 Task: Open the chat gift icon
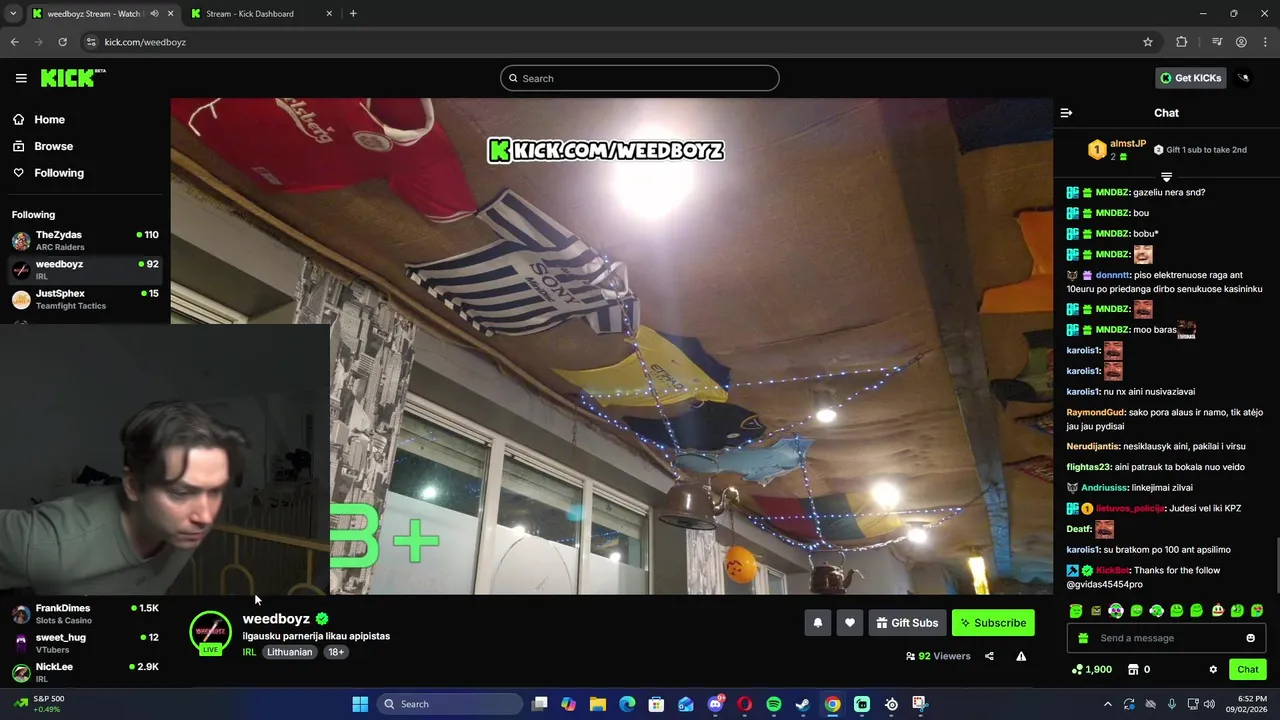(x=1083, y=638)
